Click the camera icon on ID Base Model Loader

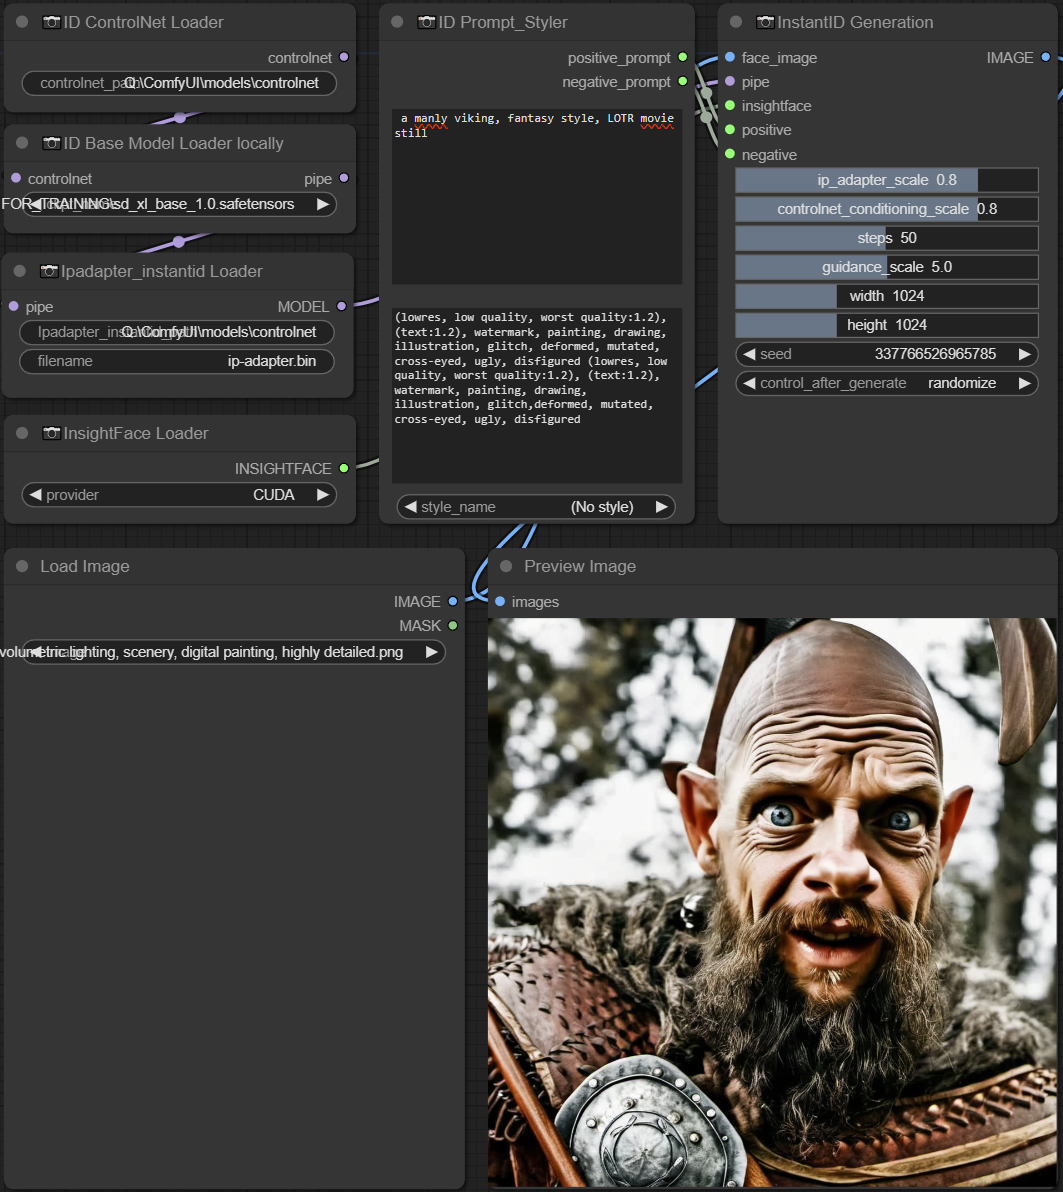[52, 143]
